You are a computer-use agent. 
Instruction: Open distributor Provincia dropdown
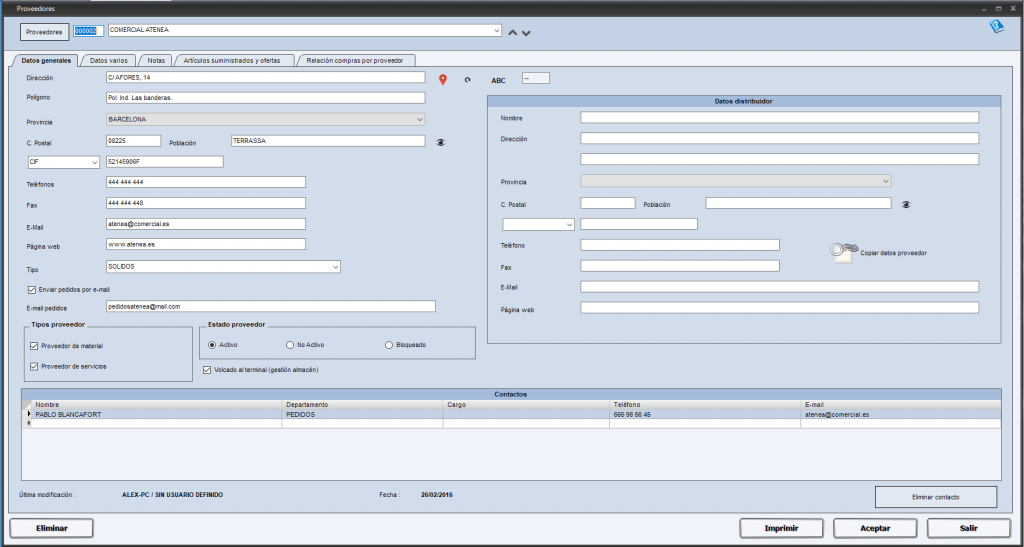(x=886, y=181)
